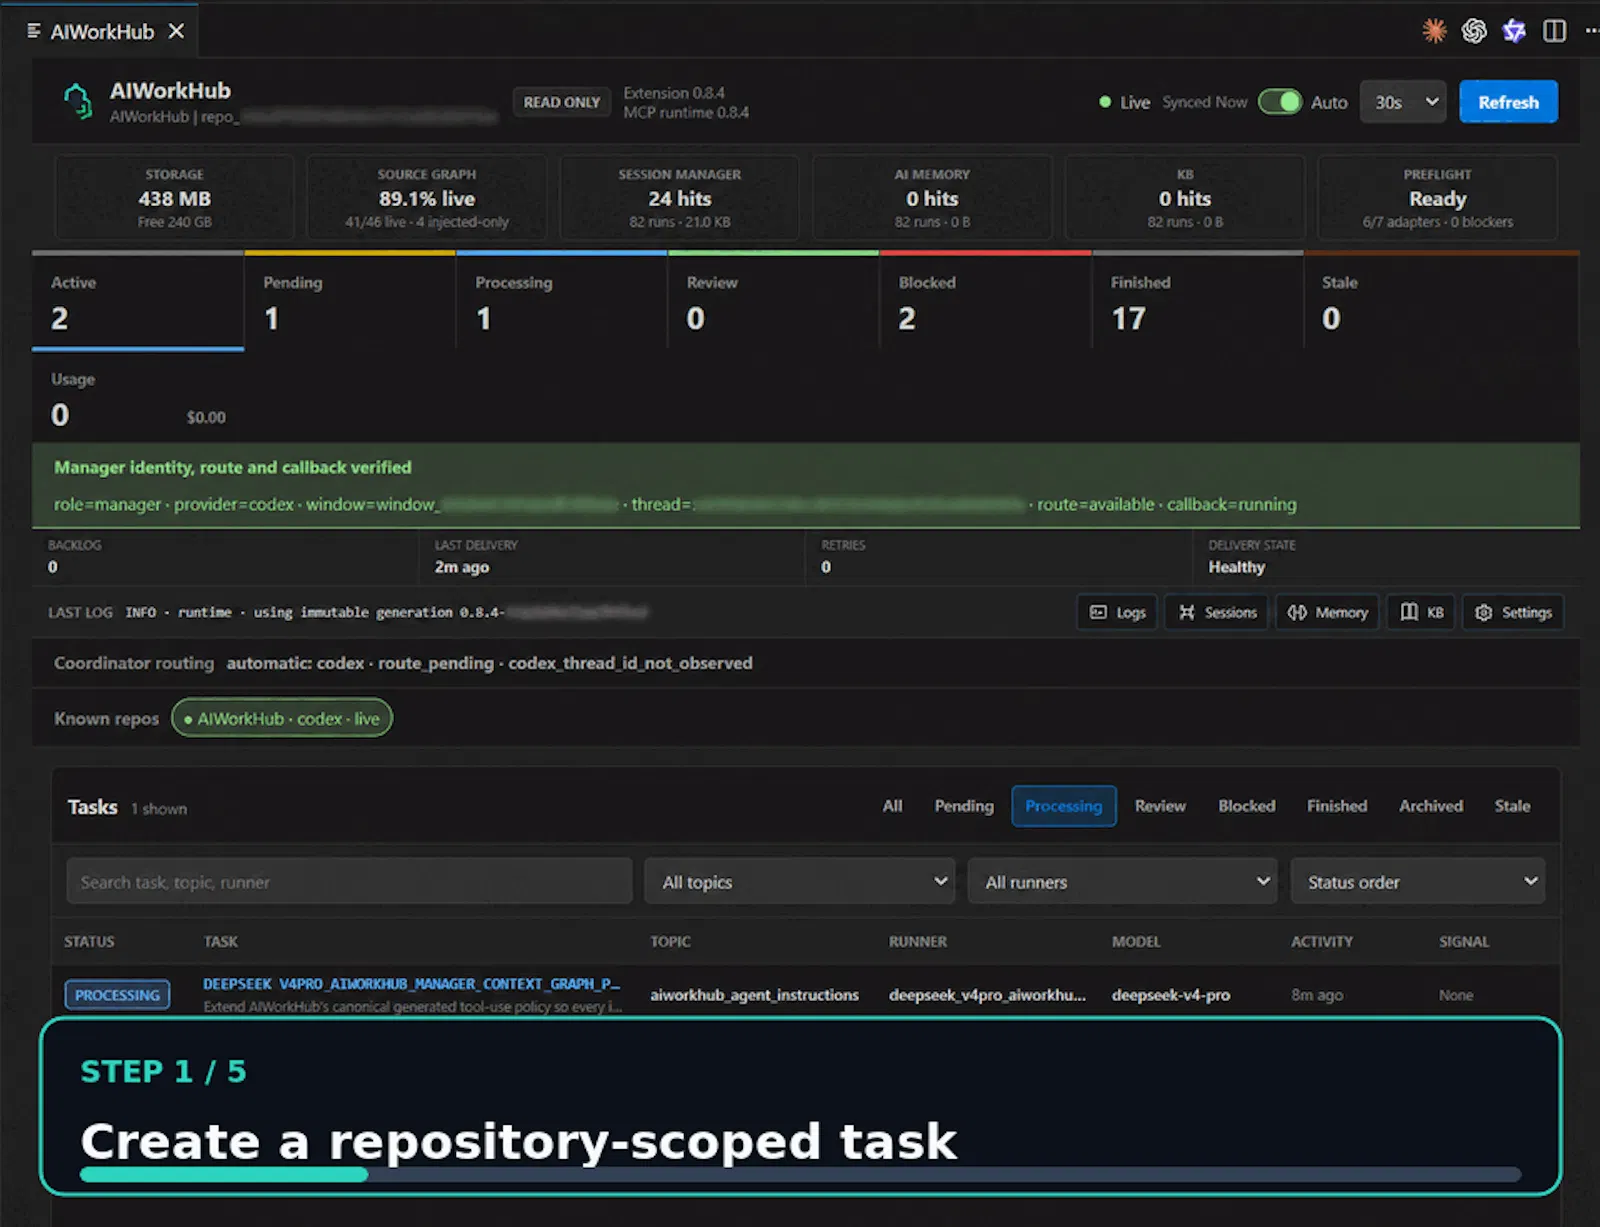The width and height of the screenshot is (1600, 1227).
Task: Click the Claude starburst icon in title bar
Action: [x=1434, y=31]
